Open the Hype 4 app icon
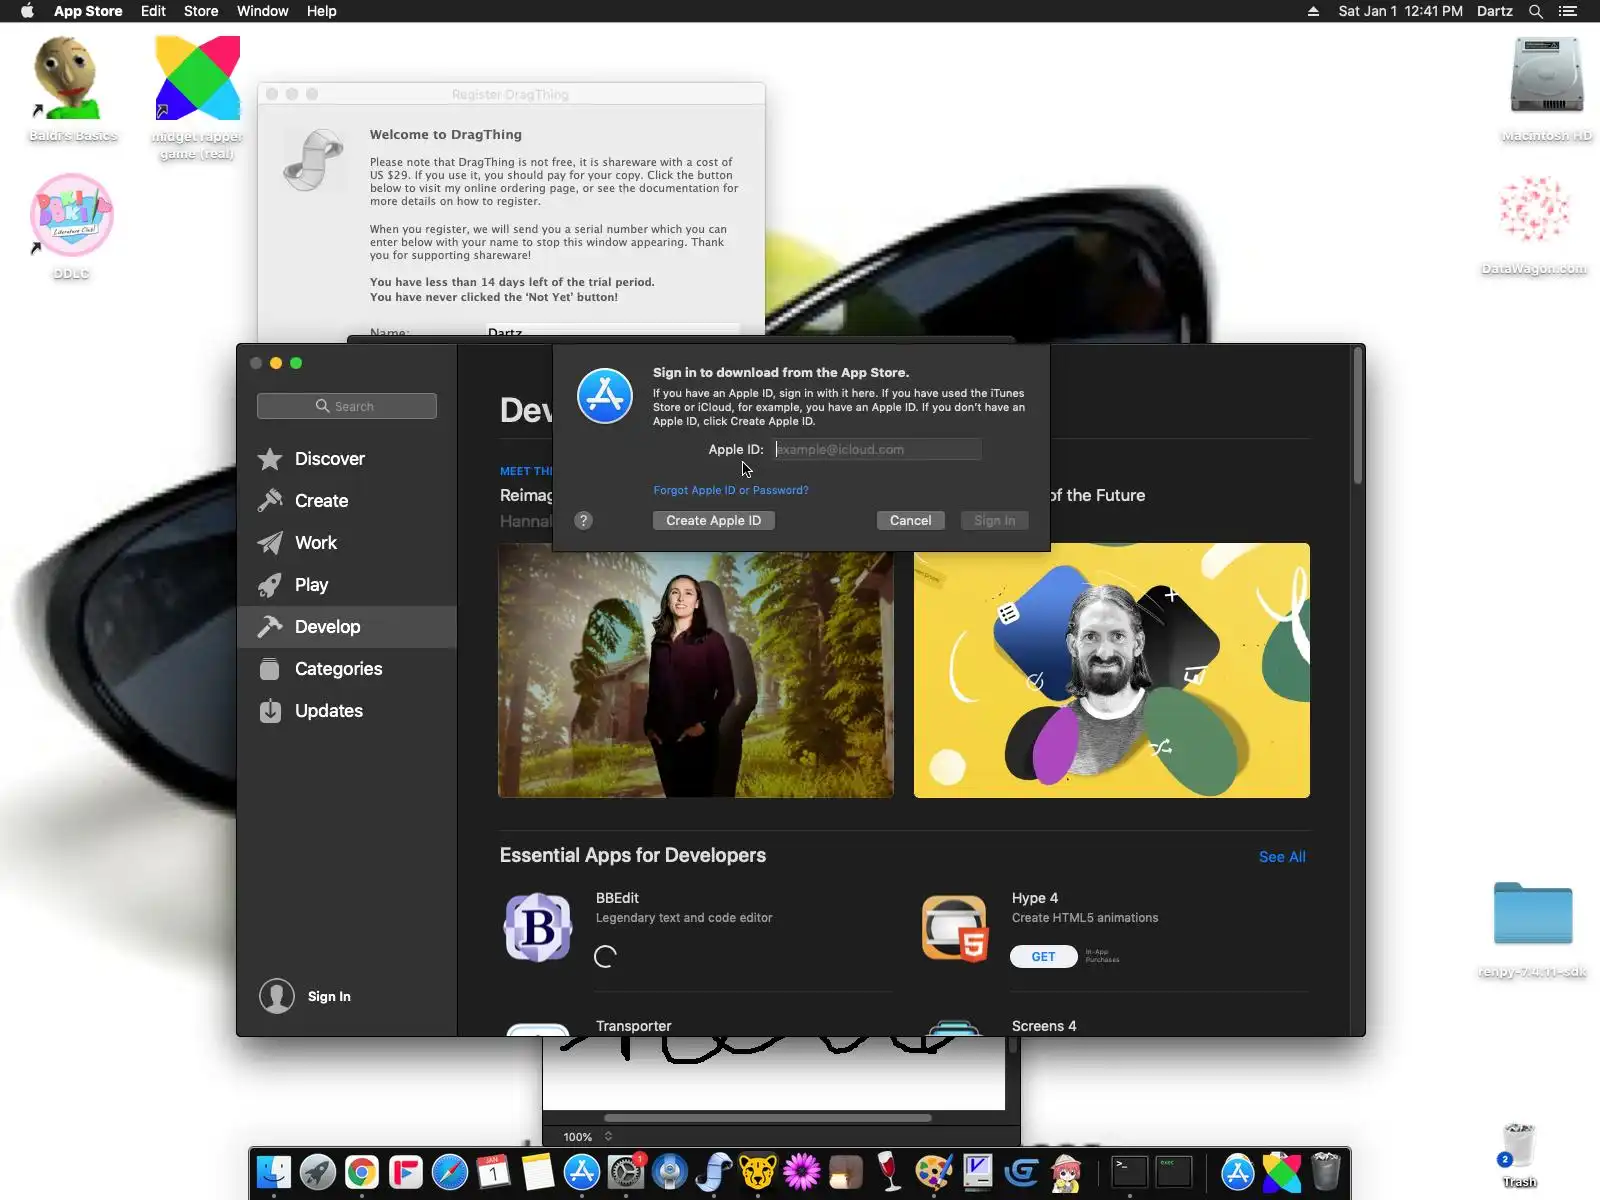The image size is (1600, 1200). [954, 927]
